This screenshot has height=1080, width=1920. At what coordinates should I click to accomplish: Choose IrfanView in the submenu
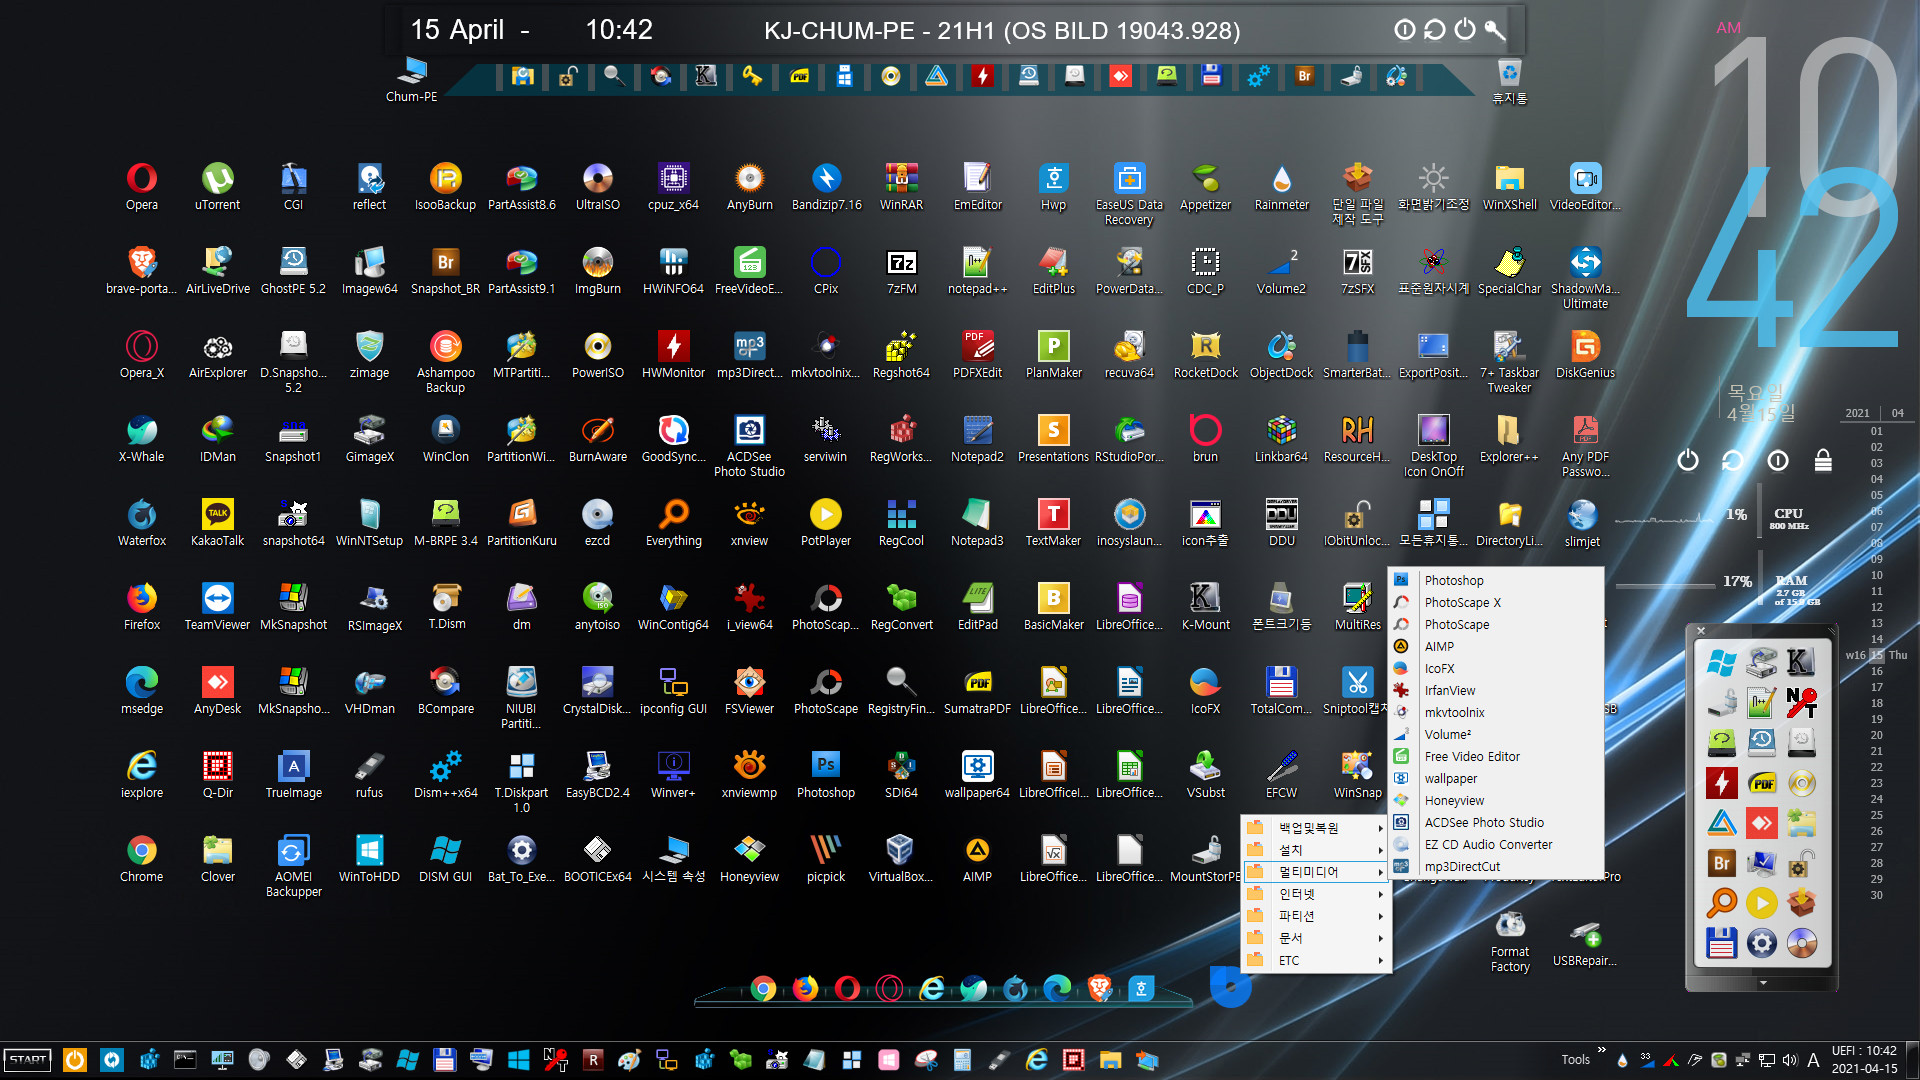[x=1497, y=690]
